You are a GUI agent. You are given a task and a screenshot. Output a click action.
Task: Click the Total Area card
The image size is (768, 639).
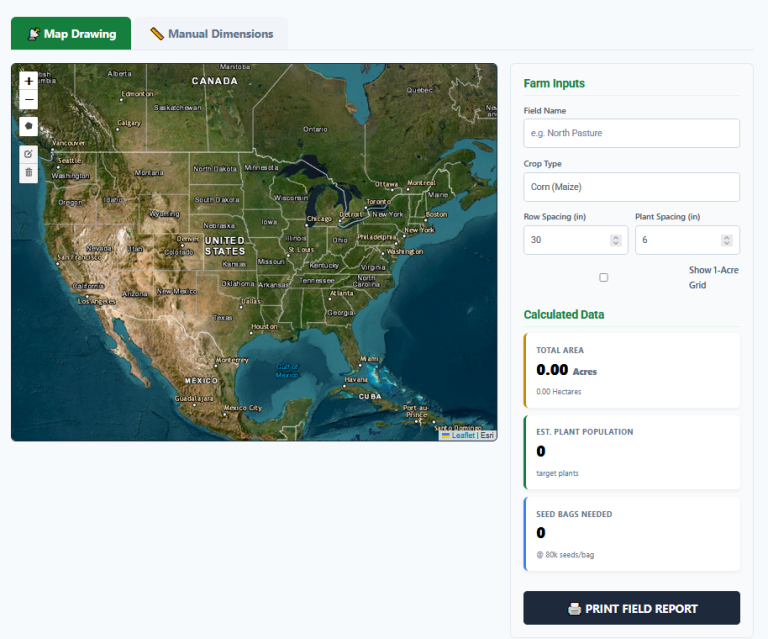631,371
